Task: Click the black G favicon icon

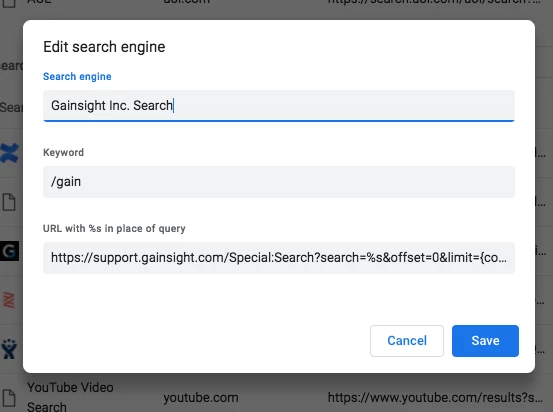Action: point(9,251)
